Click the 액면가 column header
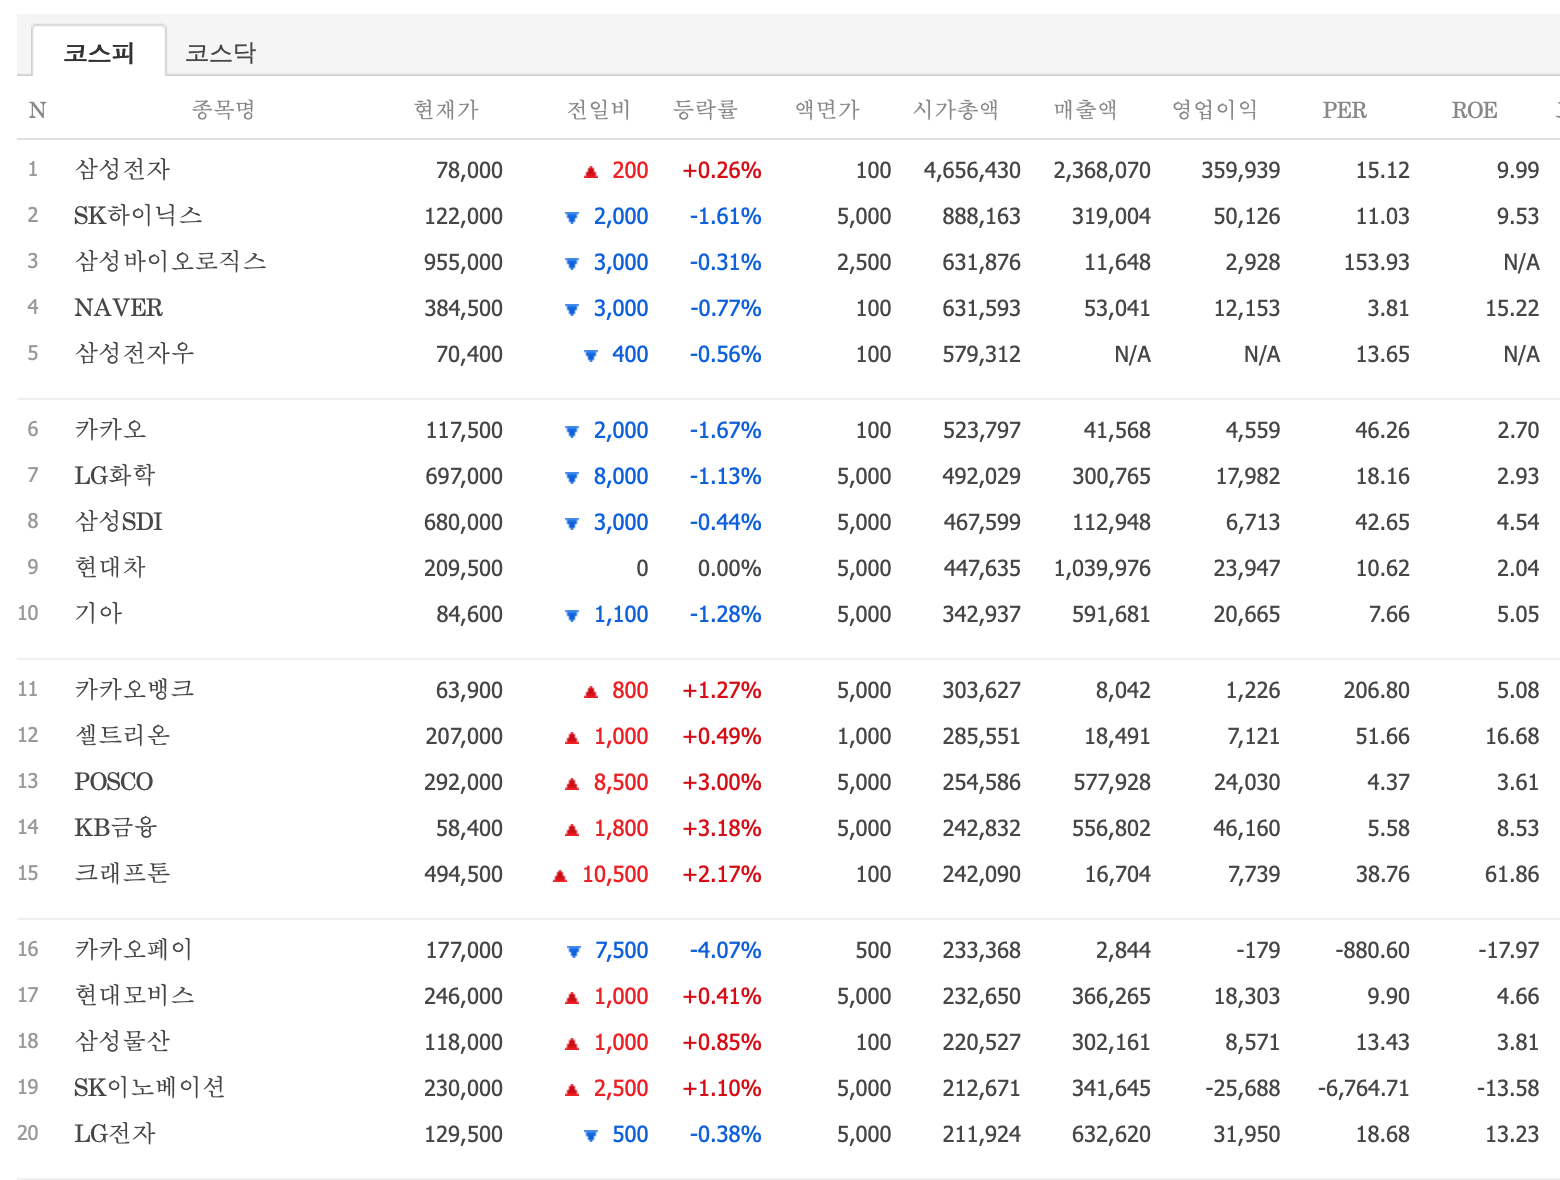Viewport: 1560px width, 1180px height. point(826,110)
